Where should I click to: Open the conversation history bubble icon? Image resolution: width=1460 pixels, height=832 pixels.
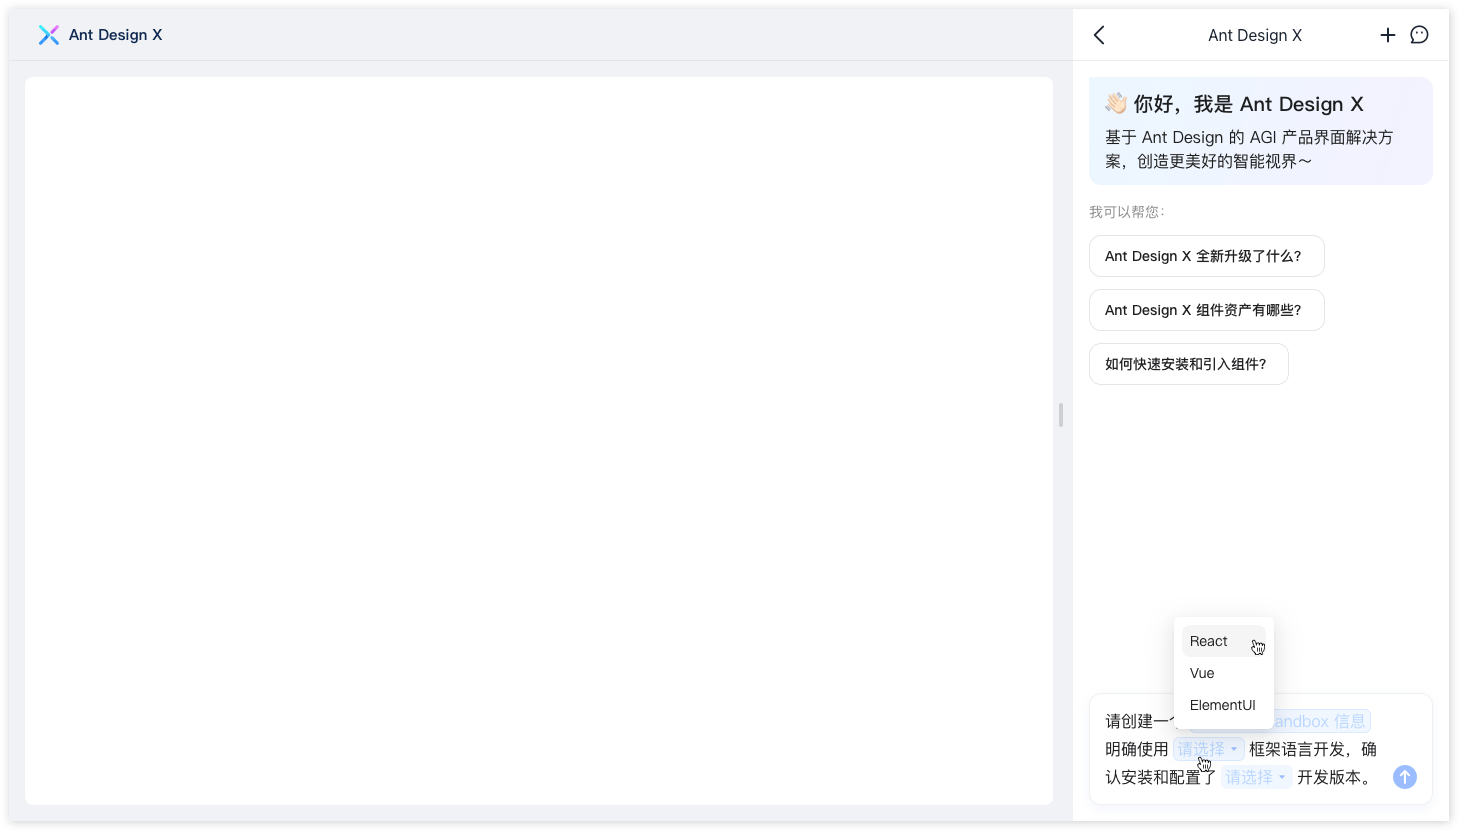click(1419, 35)
